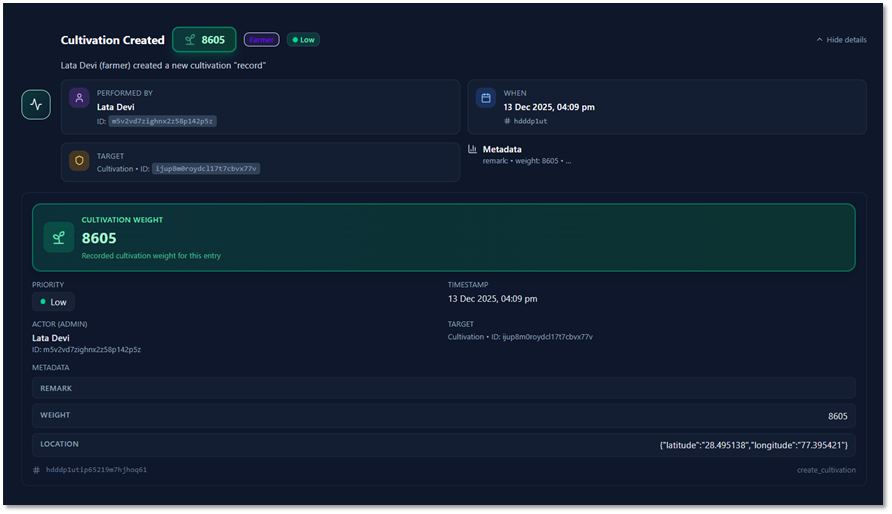892x514 pixels.
Task: Click target ID code ijup8m0roydcl17t7cbvx77v
Action: click(205, 169)
